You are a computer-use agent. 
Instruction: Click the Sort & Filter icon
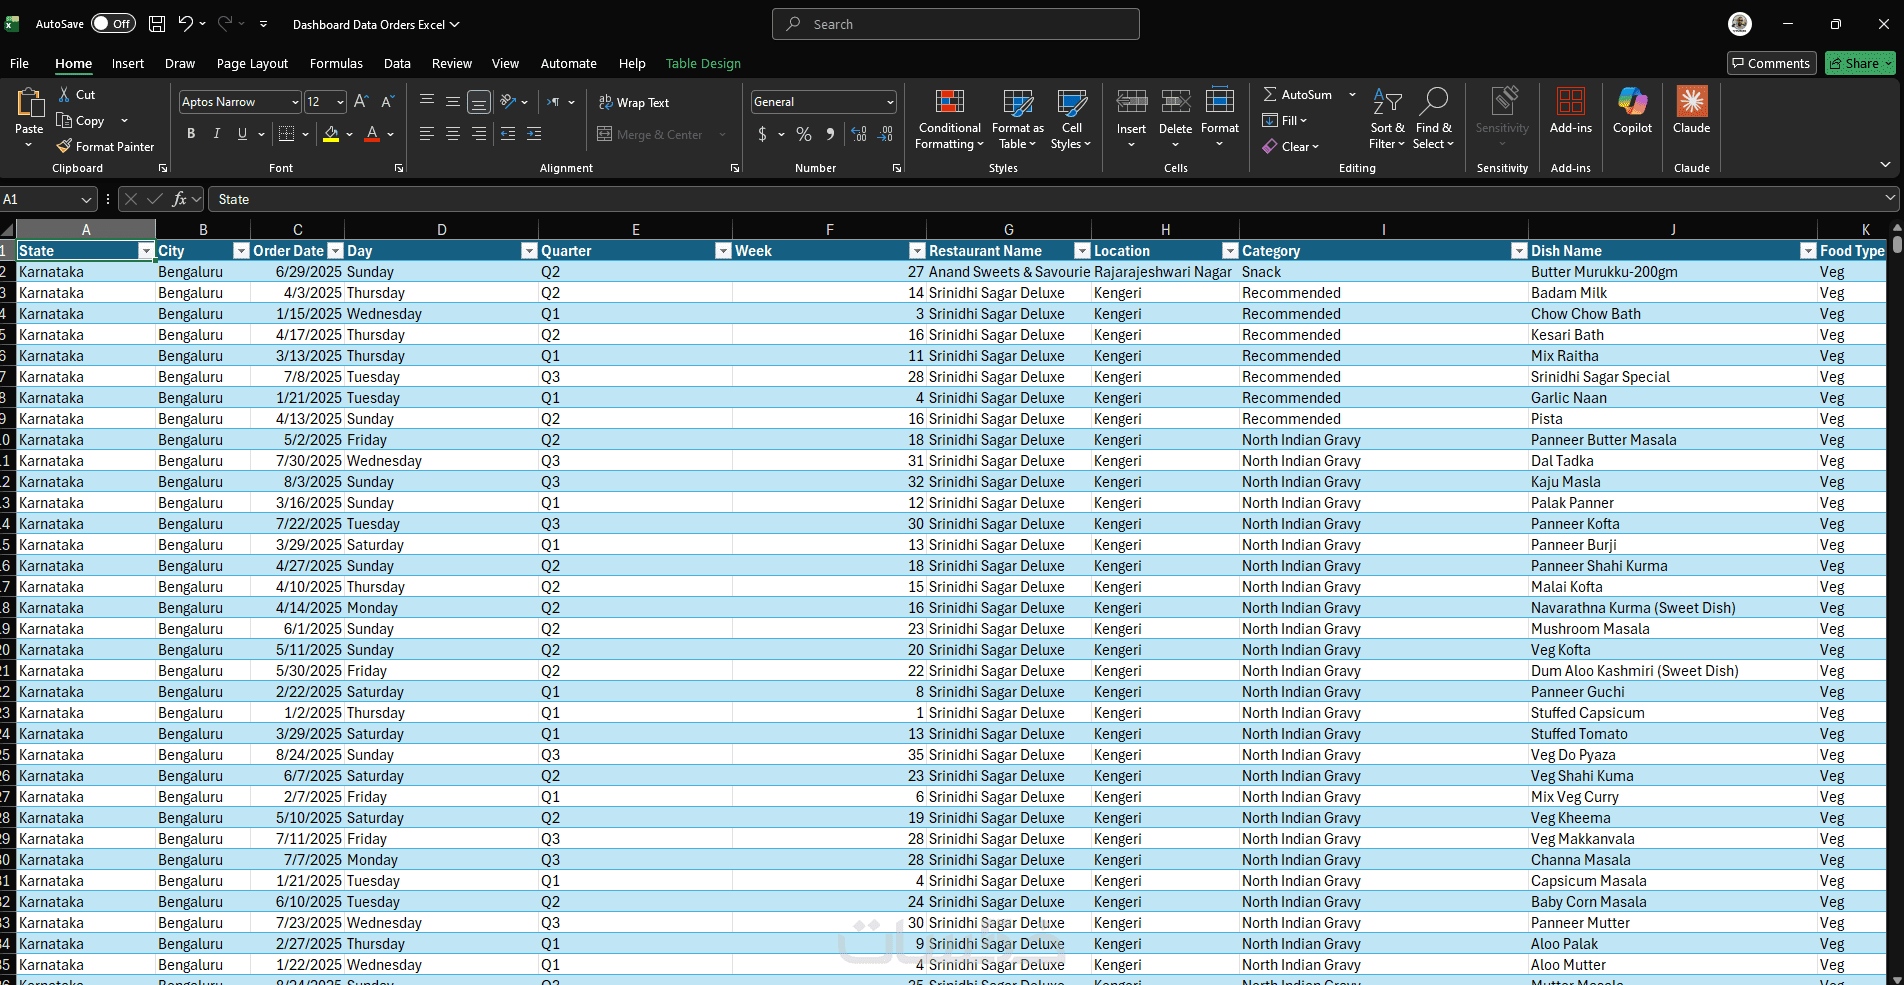1387,102
